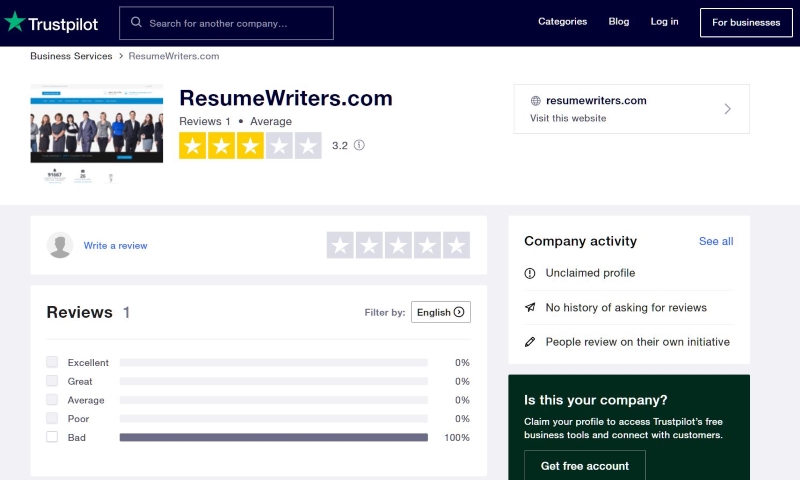Check the Bad filter checkbox
The height and width of the screenshot is (480, 800).
52,437
